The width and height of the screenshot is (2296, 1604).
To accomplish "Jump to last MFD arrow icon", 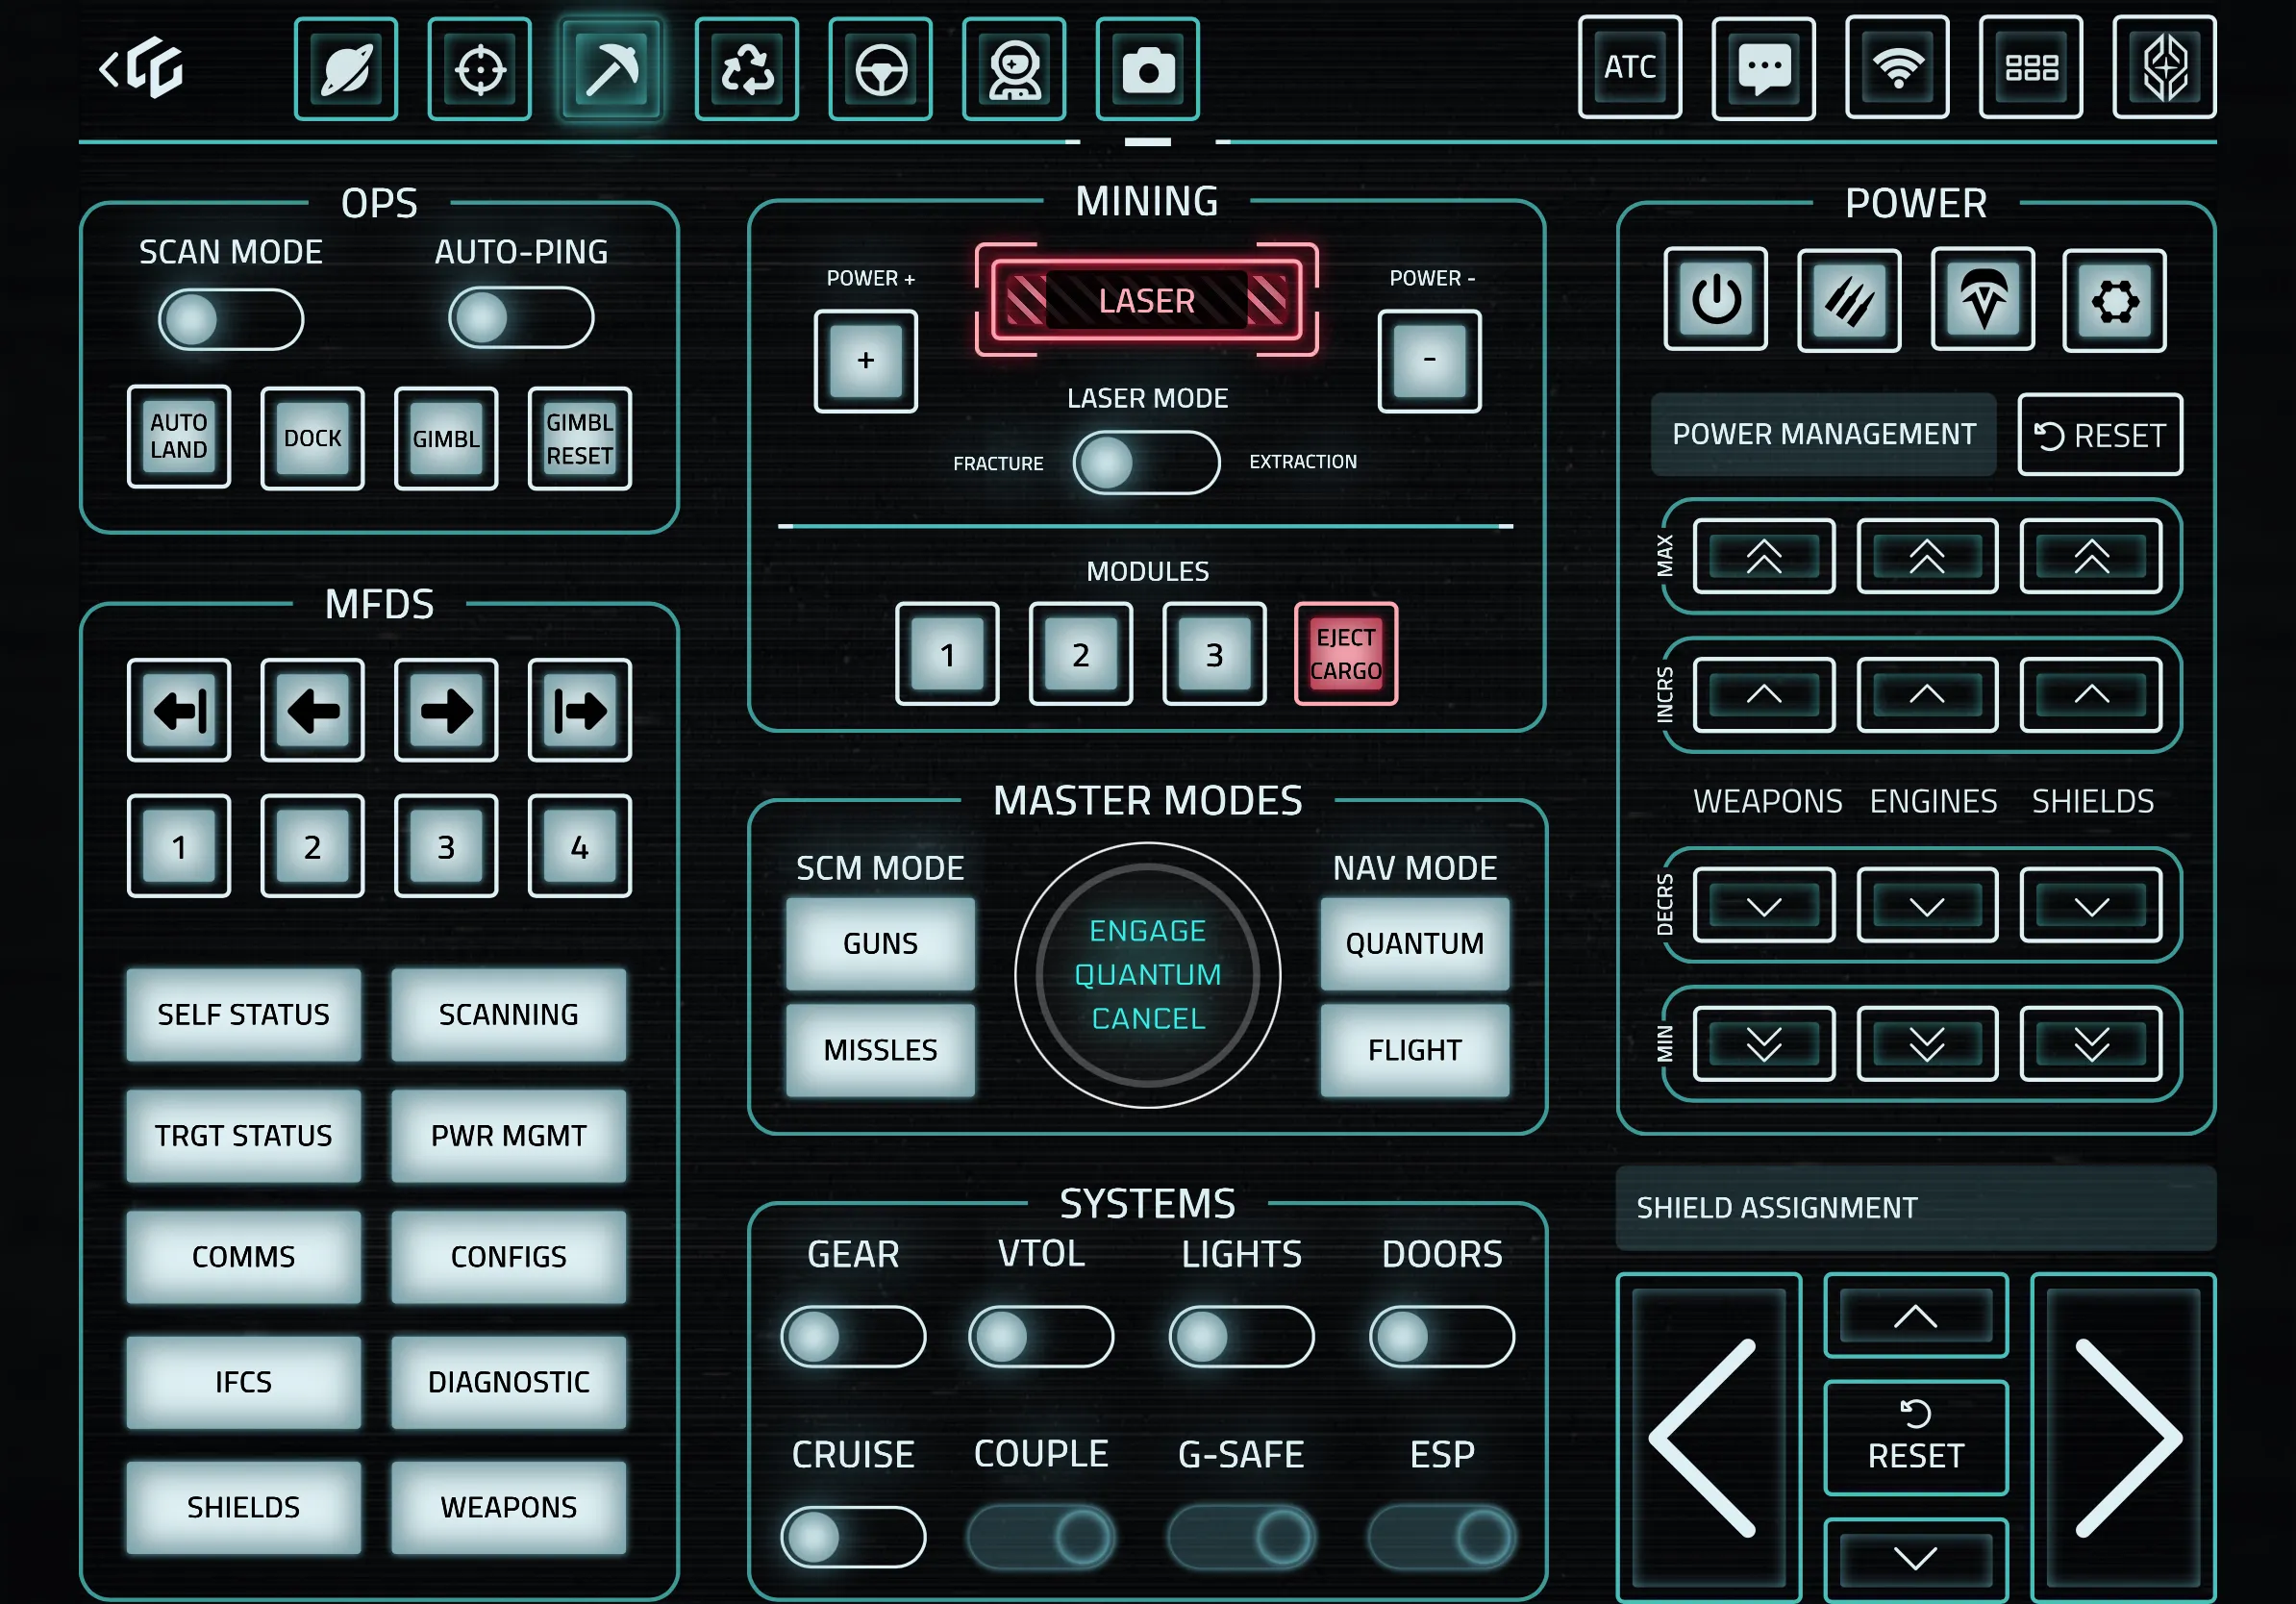I will point(579,710).
